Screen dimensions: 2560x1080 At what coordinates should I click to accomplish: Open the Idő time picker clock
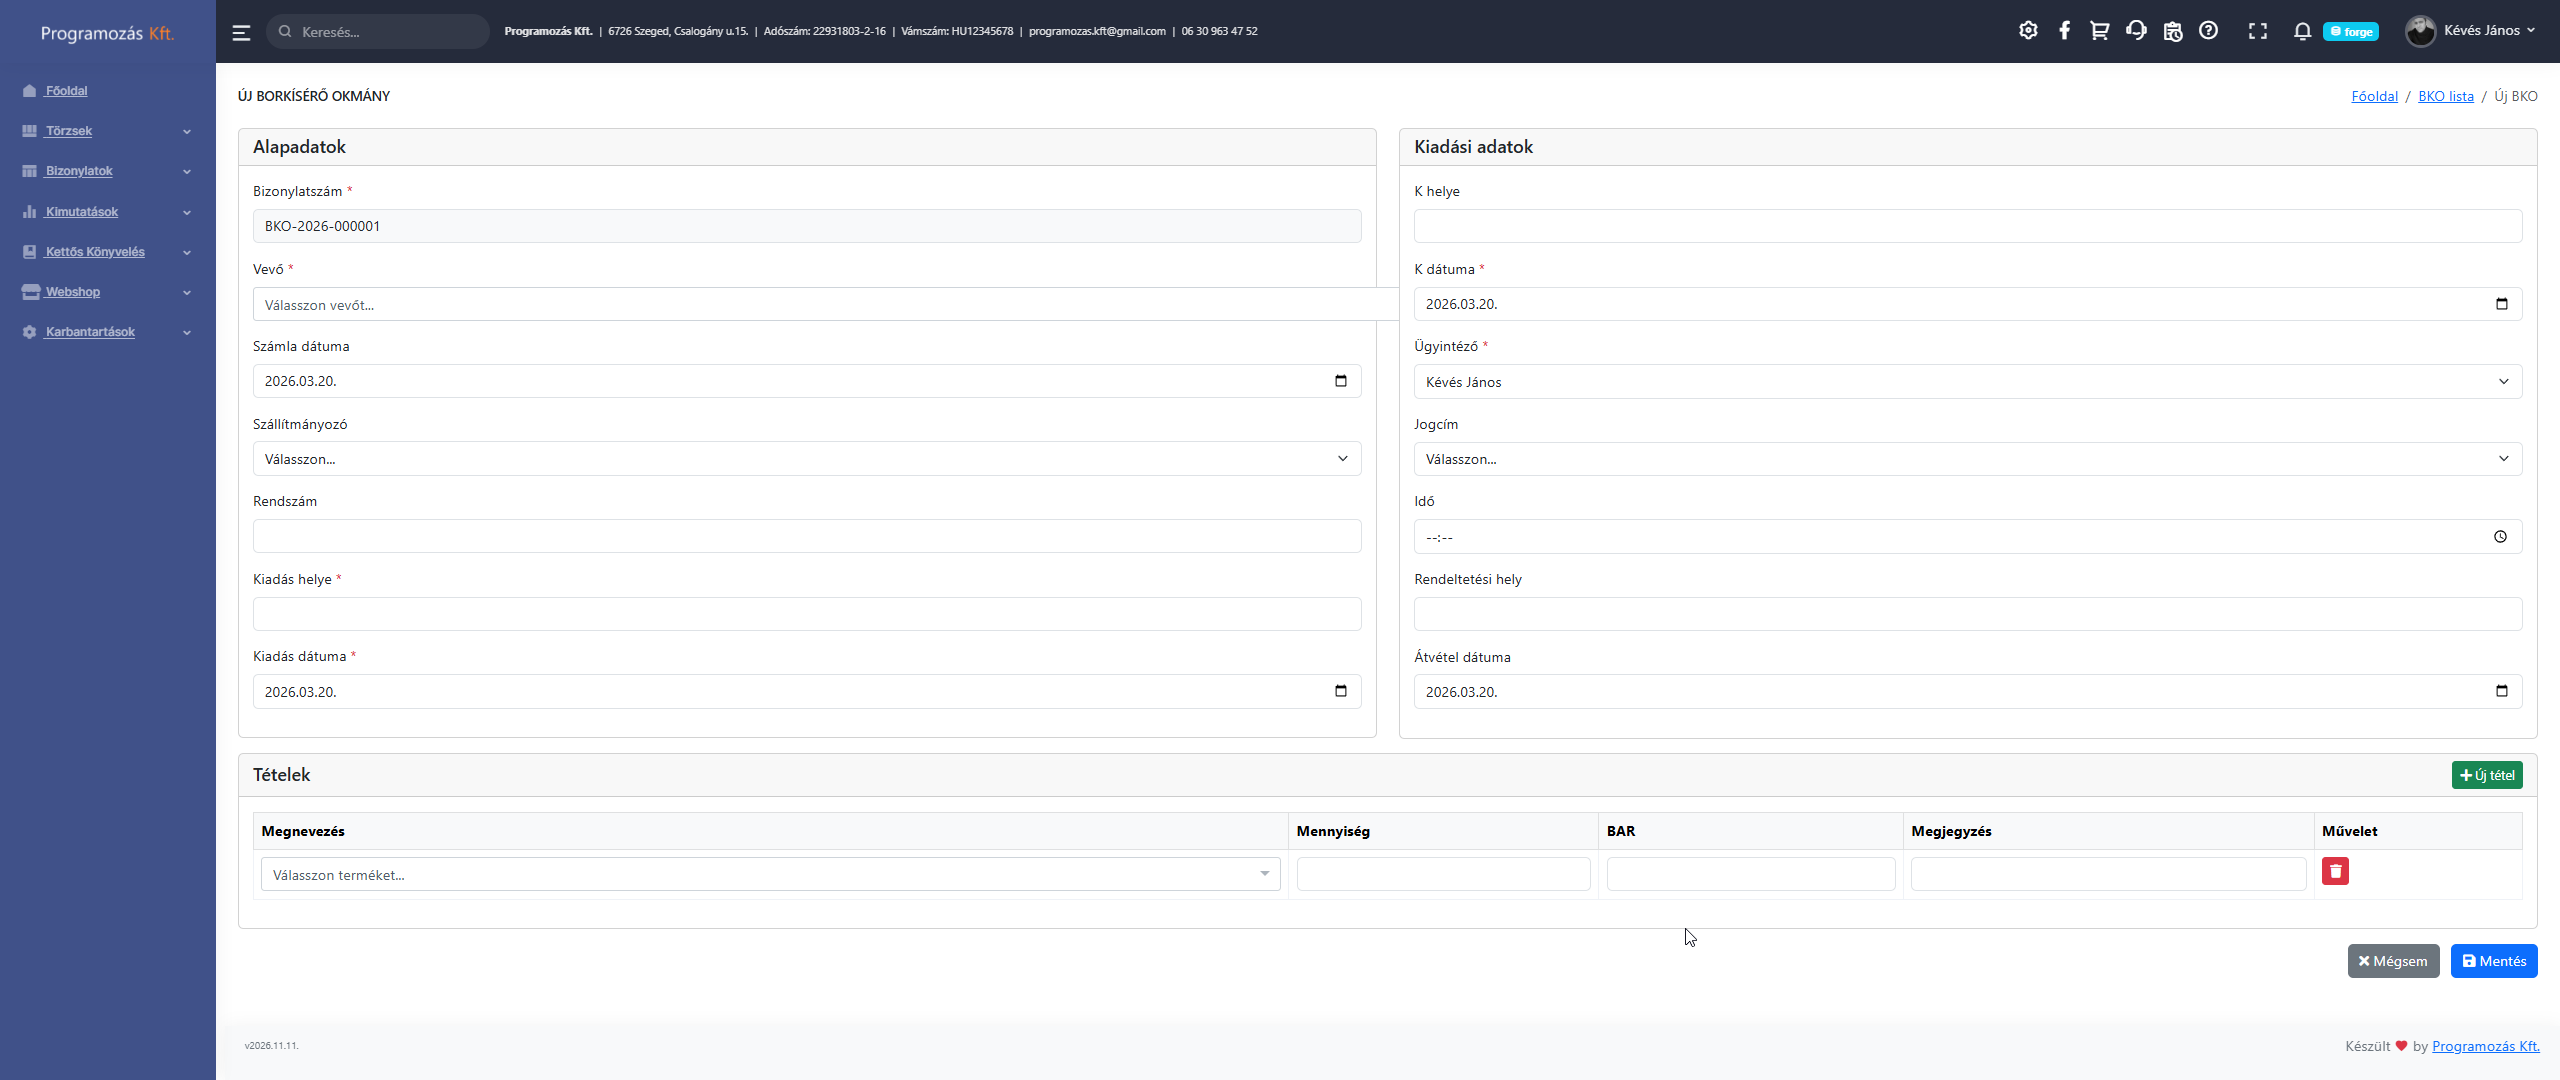[2500, 537]
